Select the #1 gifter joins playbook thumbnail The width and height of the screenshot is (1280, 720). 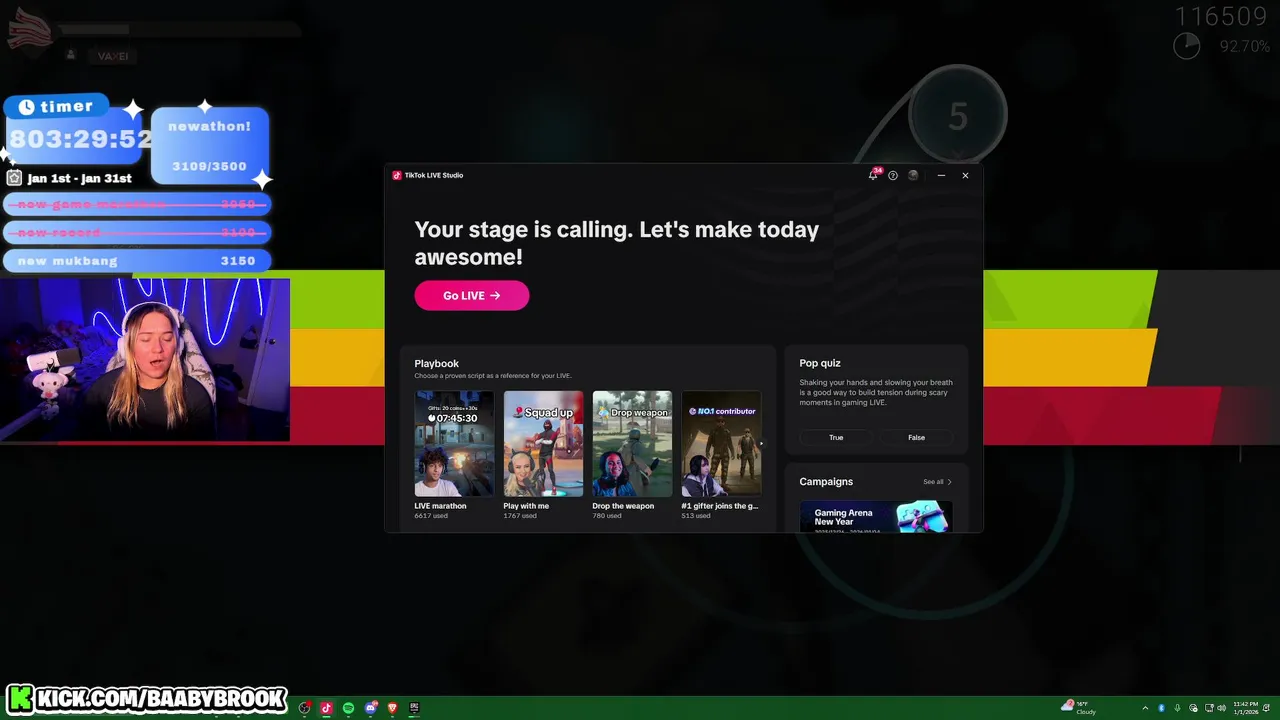[721, 443]
